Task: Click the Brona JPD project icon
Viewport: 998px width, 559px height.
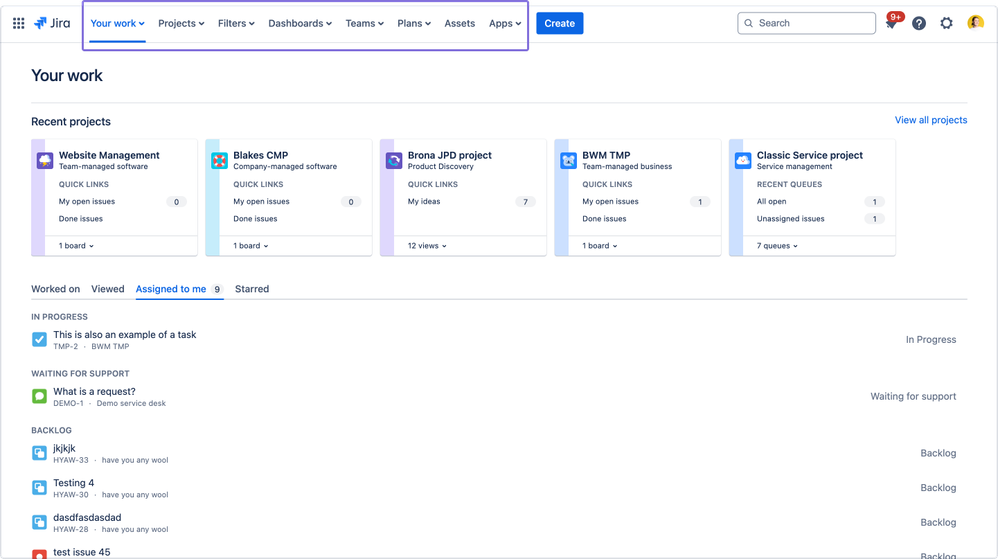Action: (393, 160)
